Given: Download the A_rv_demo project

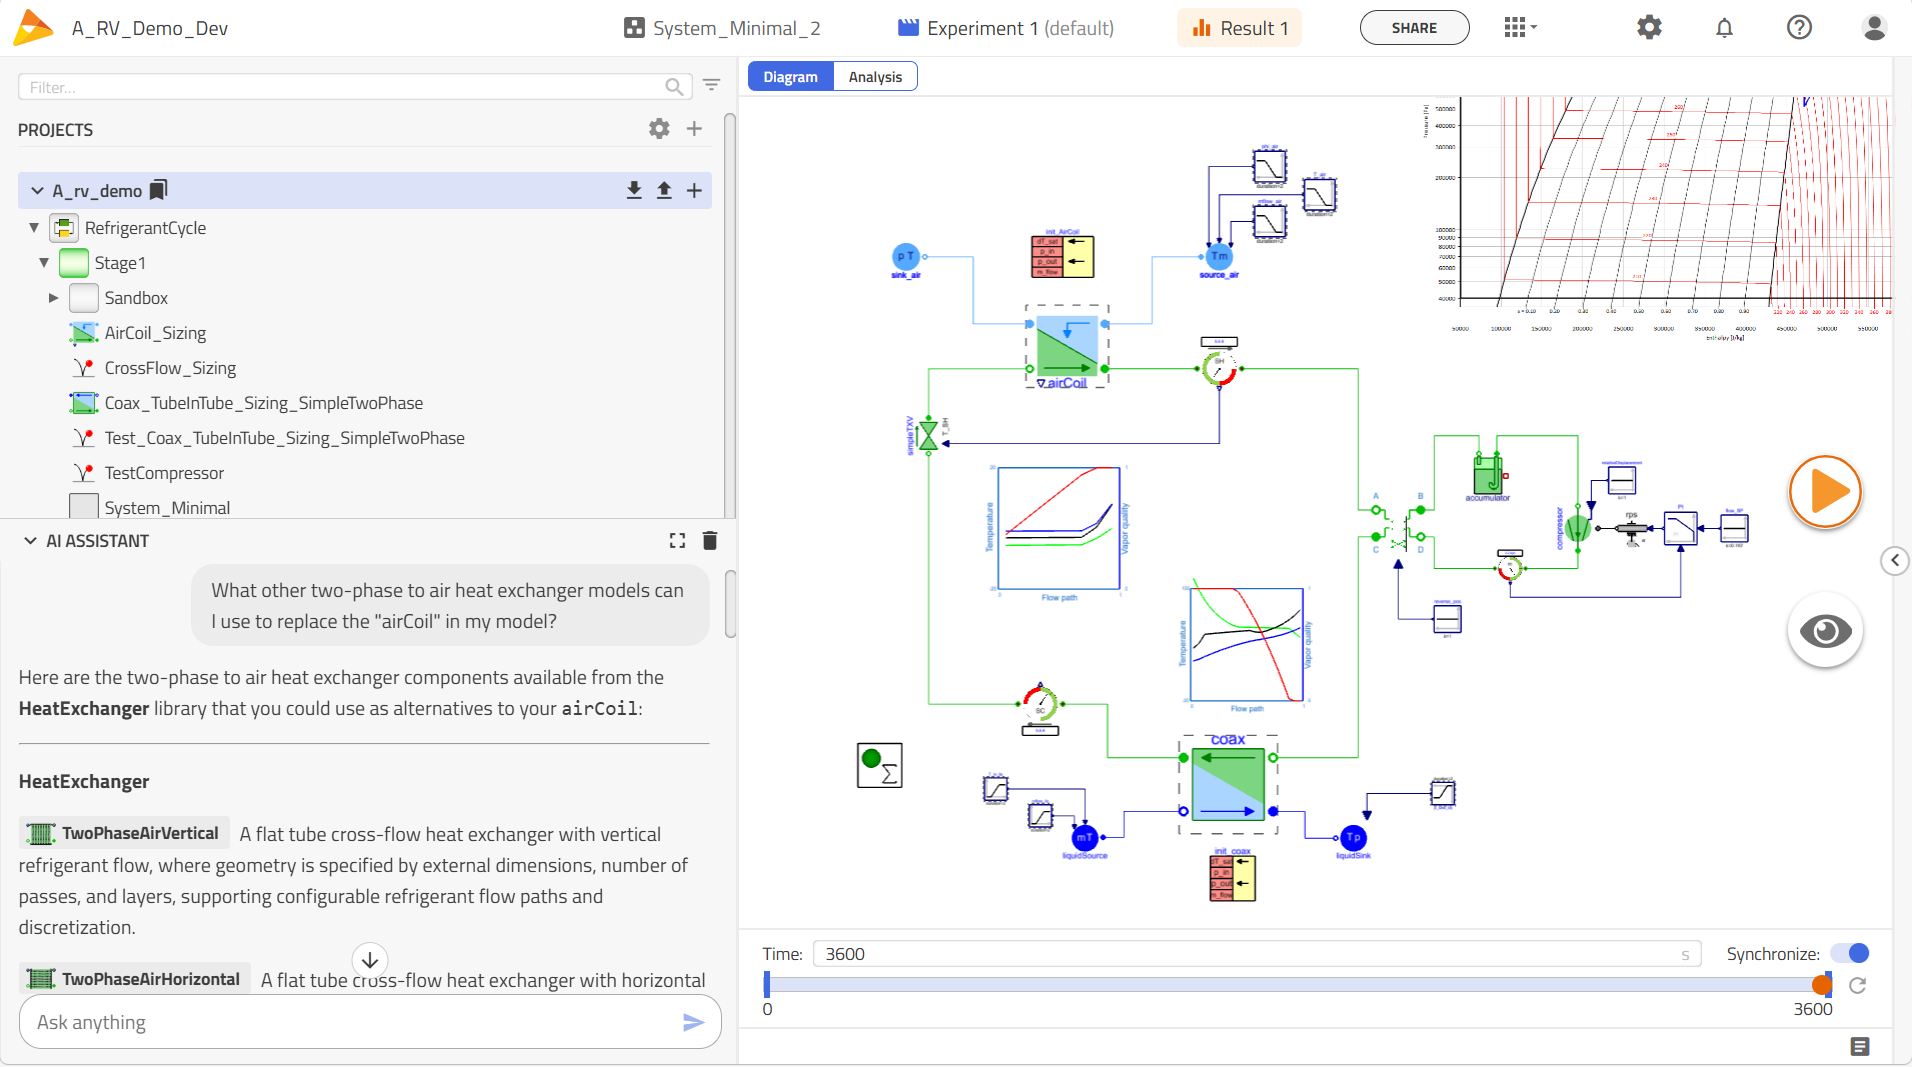Looking at the screenshot, I should [x=634, y=191].
